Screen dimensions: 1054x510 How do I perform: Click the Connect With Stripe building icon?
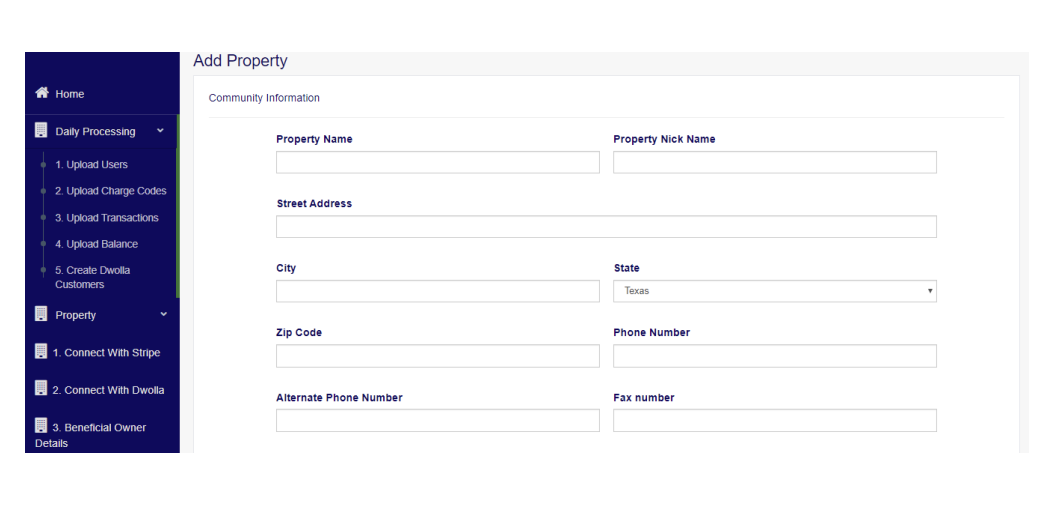point(41,351)
